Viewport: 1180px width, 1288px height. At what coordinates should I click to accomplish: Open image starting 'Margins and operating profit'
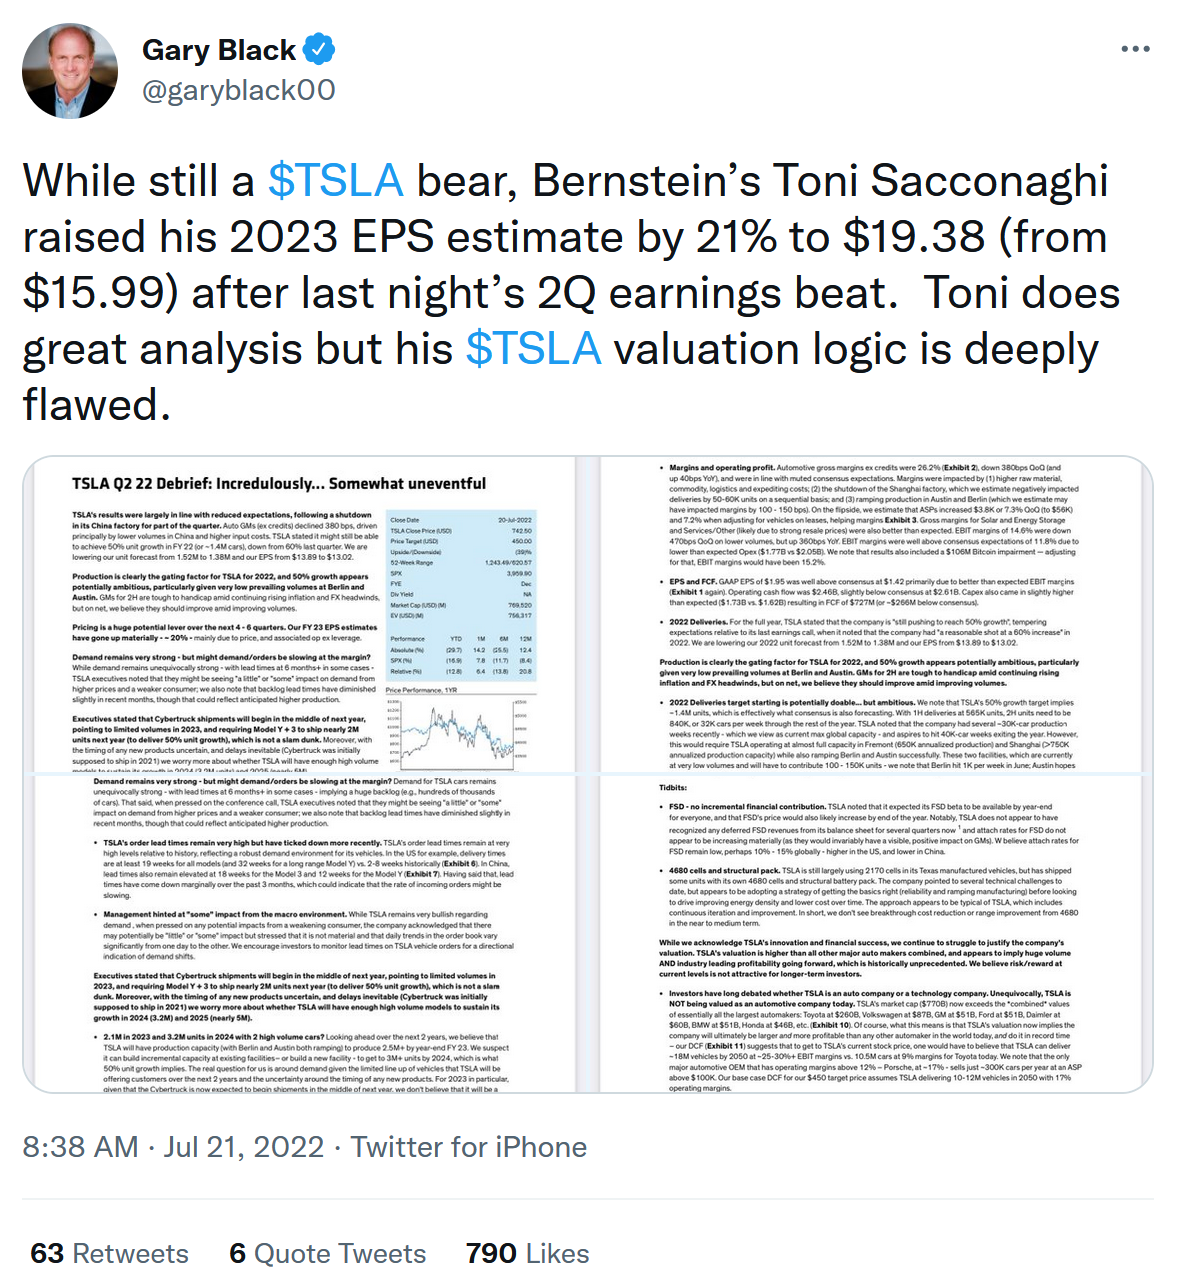[875, 614]
